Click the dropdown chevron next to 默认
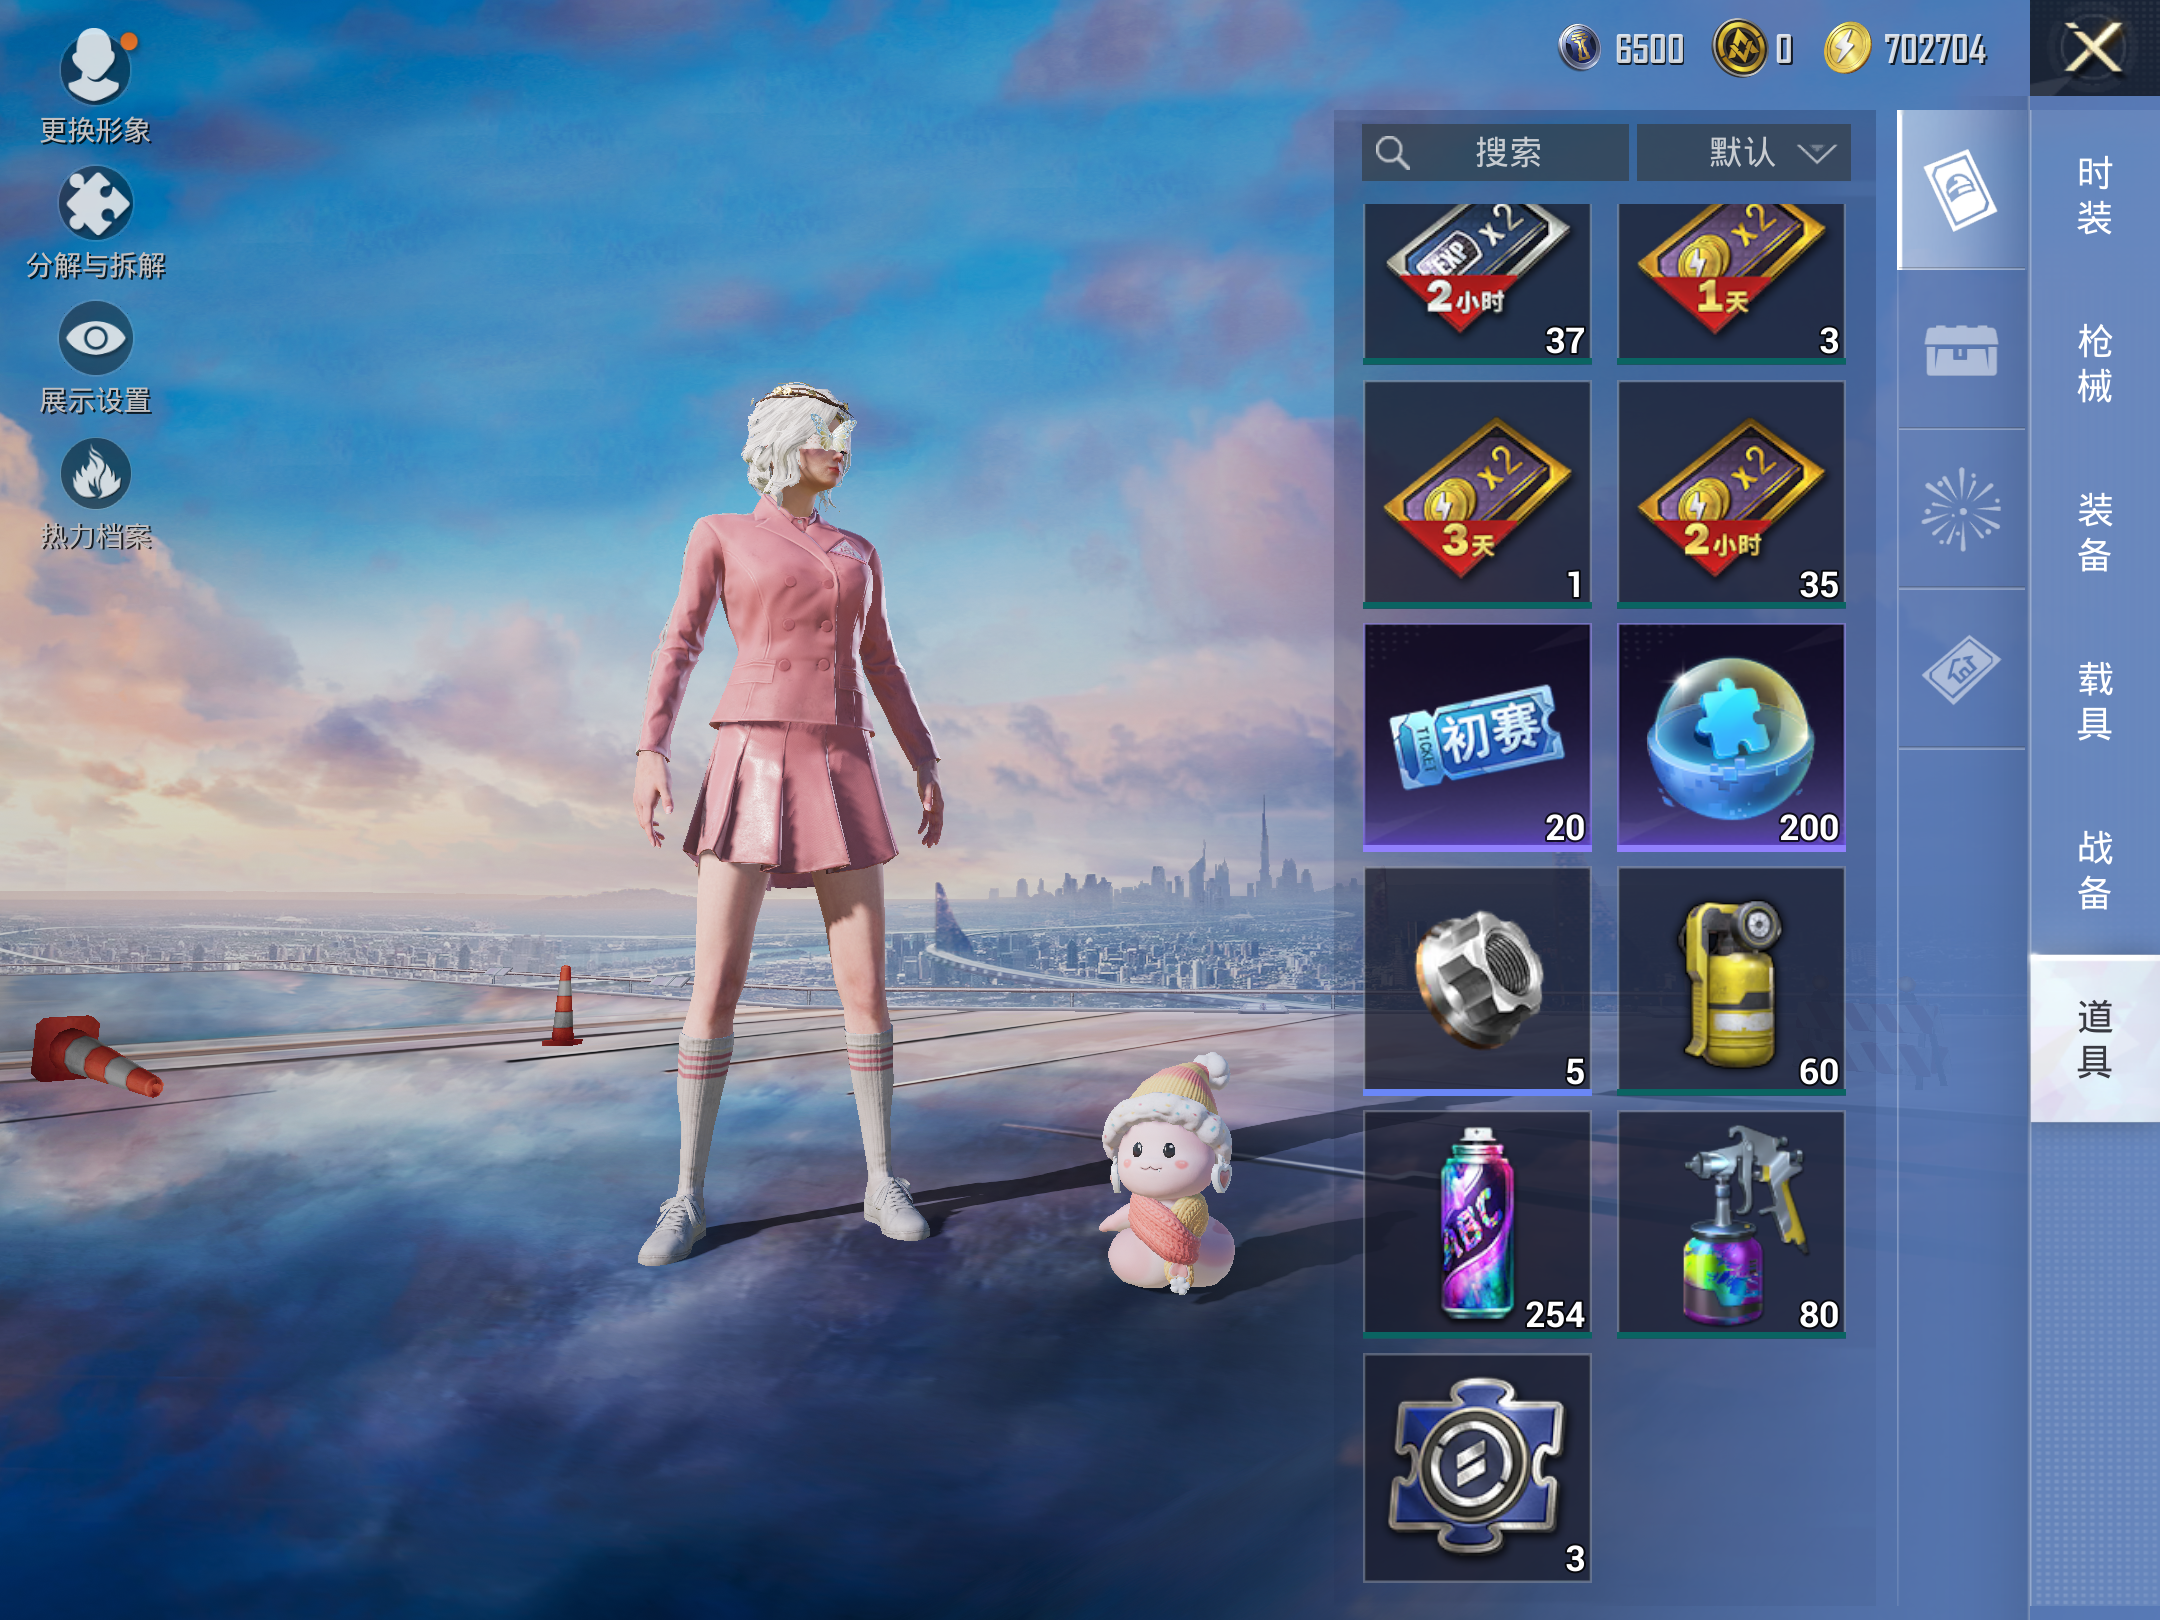Screen dimensions: 2160x1620 1816,153
